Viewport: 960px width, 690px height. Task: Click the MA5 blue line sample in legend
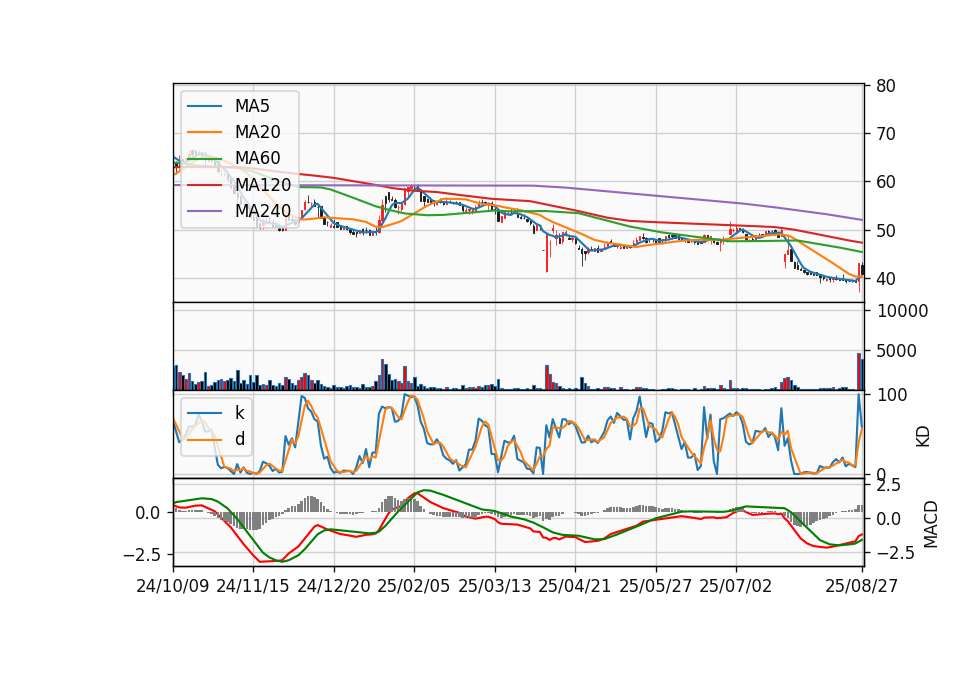204,106
